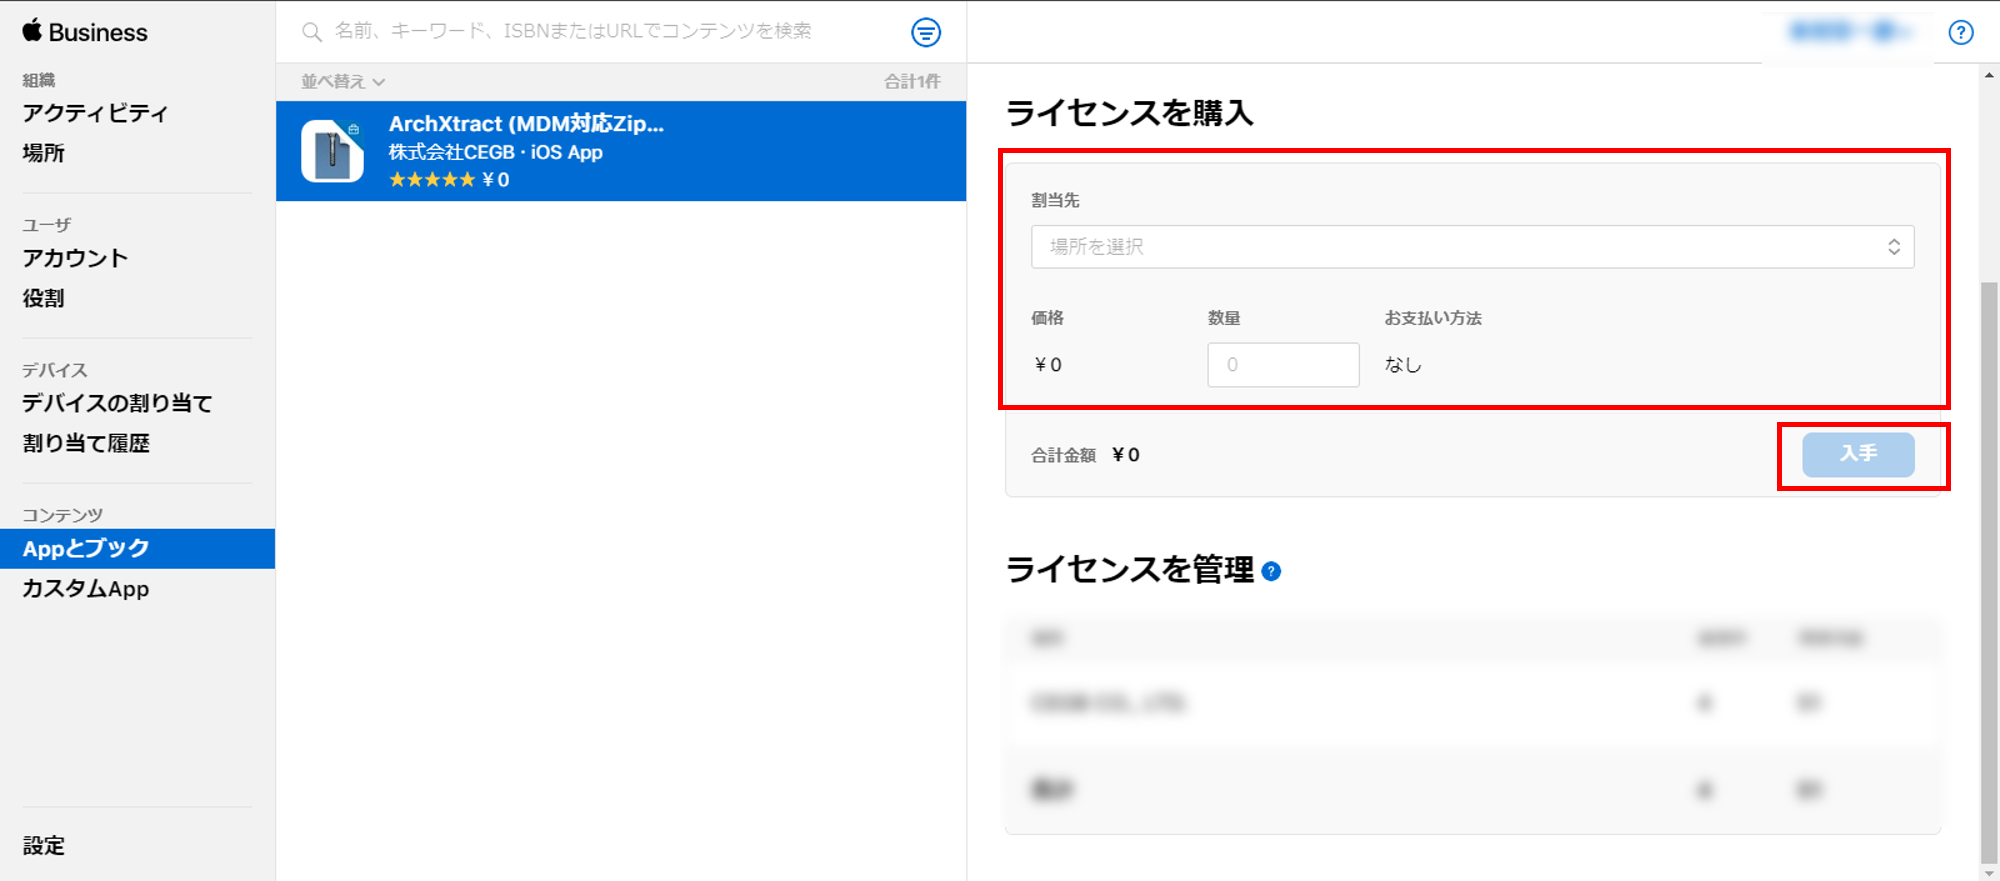The image size is (2000, 881).
Task: Open the filter options icon
Action: point(926,32)
